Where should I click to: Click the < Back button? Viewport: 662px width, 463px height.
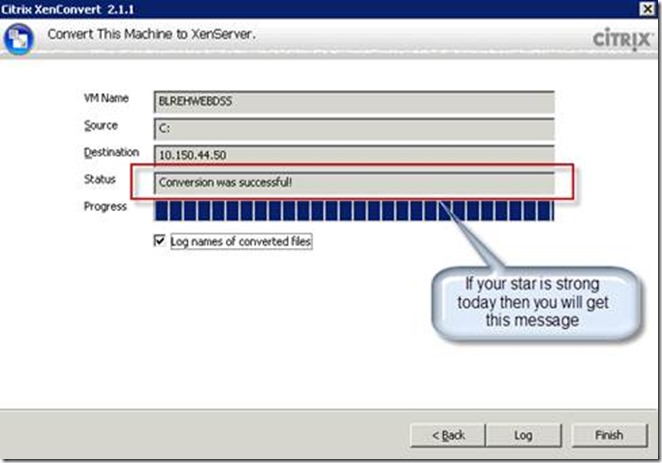[448, 435]
